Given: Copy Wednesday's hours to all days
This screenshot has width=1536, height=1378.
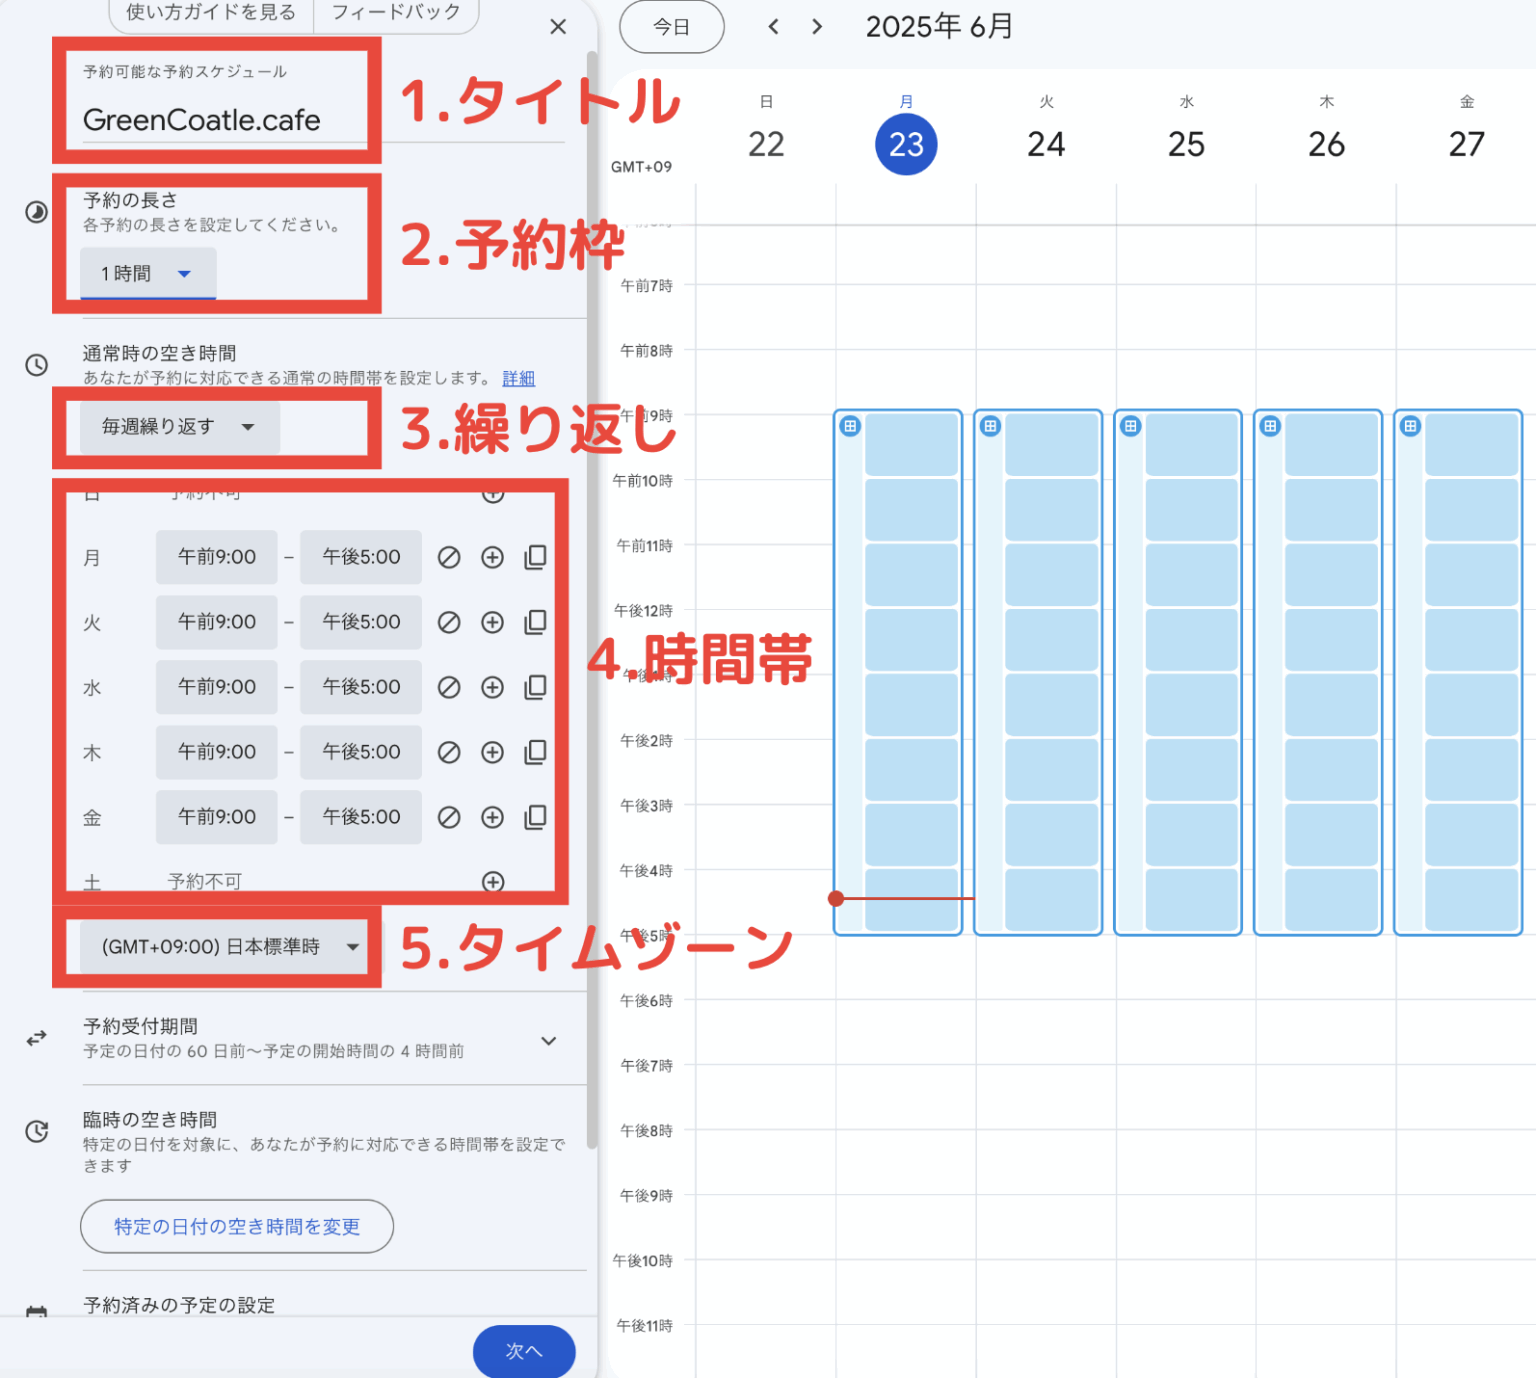Looking at the screenshot, I should pyautogui.click(x=535, y=687).
